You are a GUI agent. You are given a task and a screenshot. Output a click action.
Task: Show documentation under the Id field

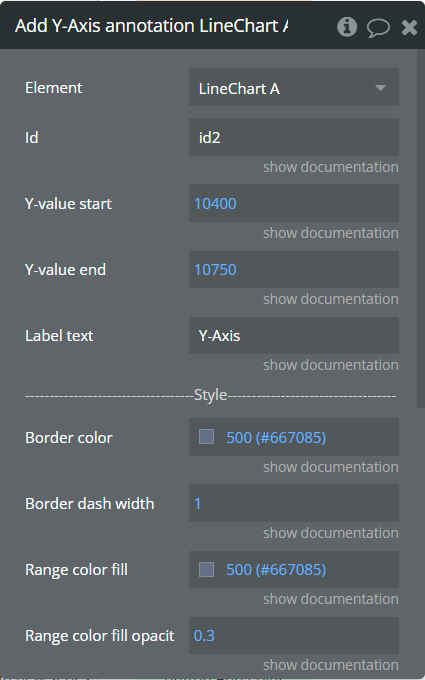[x=330, y=167]
